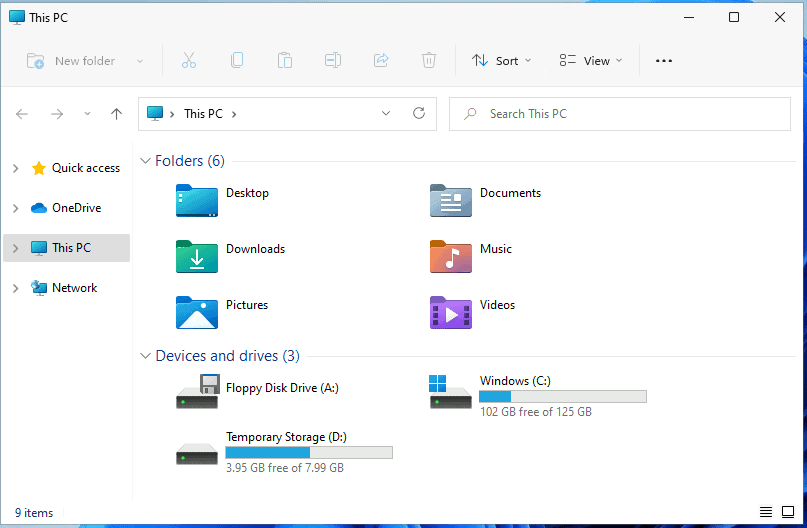Open the View dropdown menu
Screen dimensions: 807x528
point(591,61)
